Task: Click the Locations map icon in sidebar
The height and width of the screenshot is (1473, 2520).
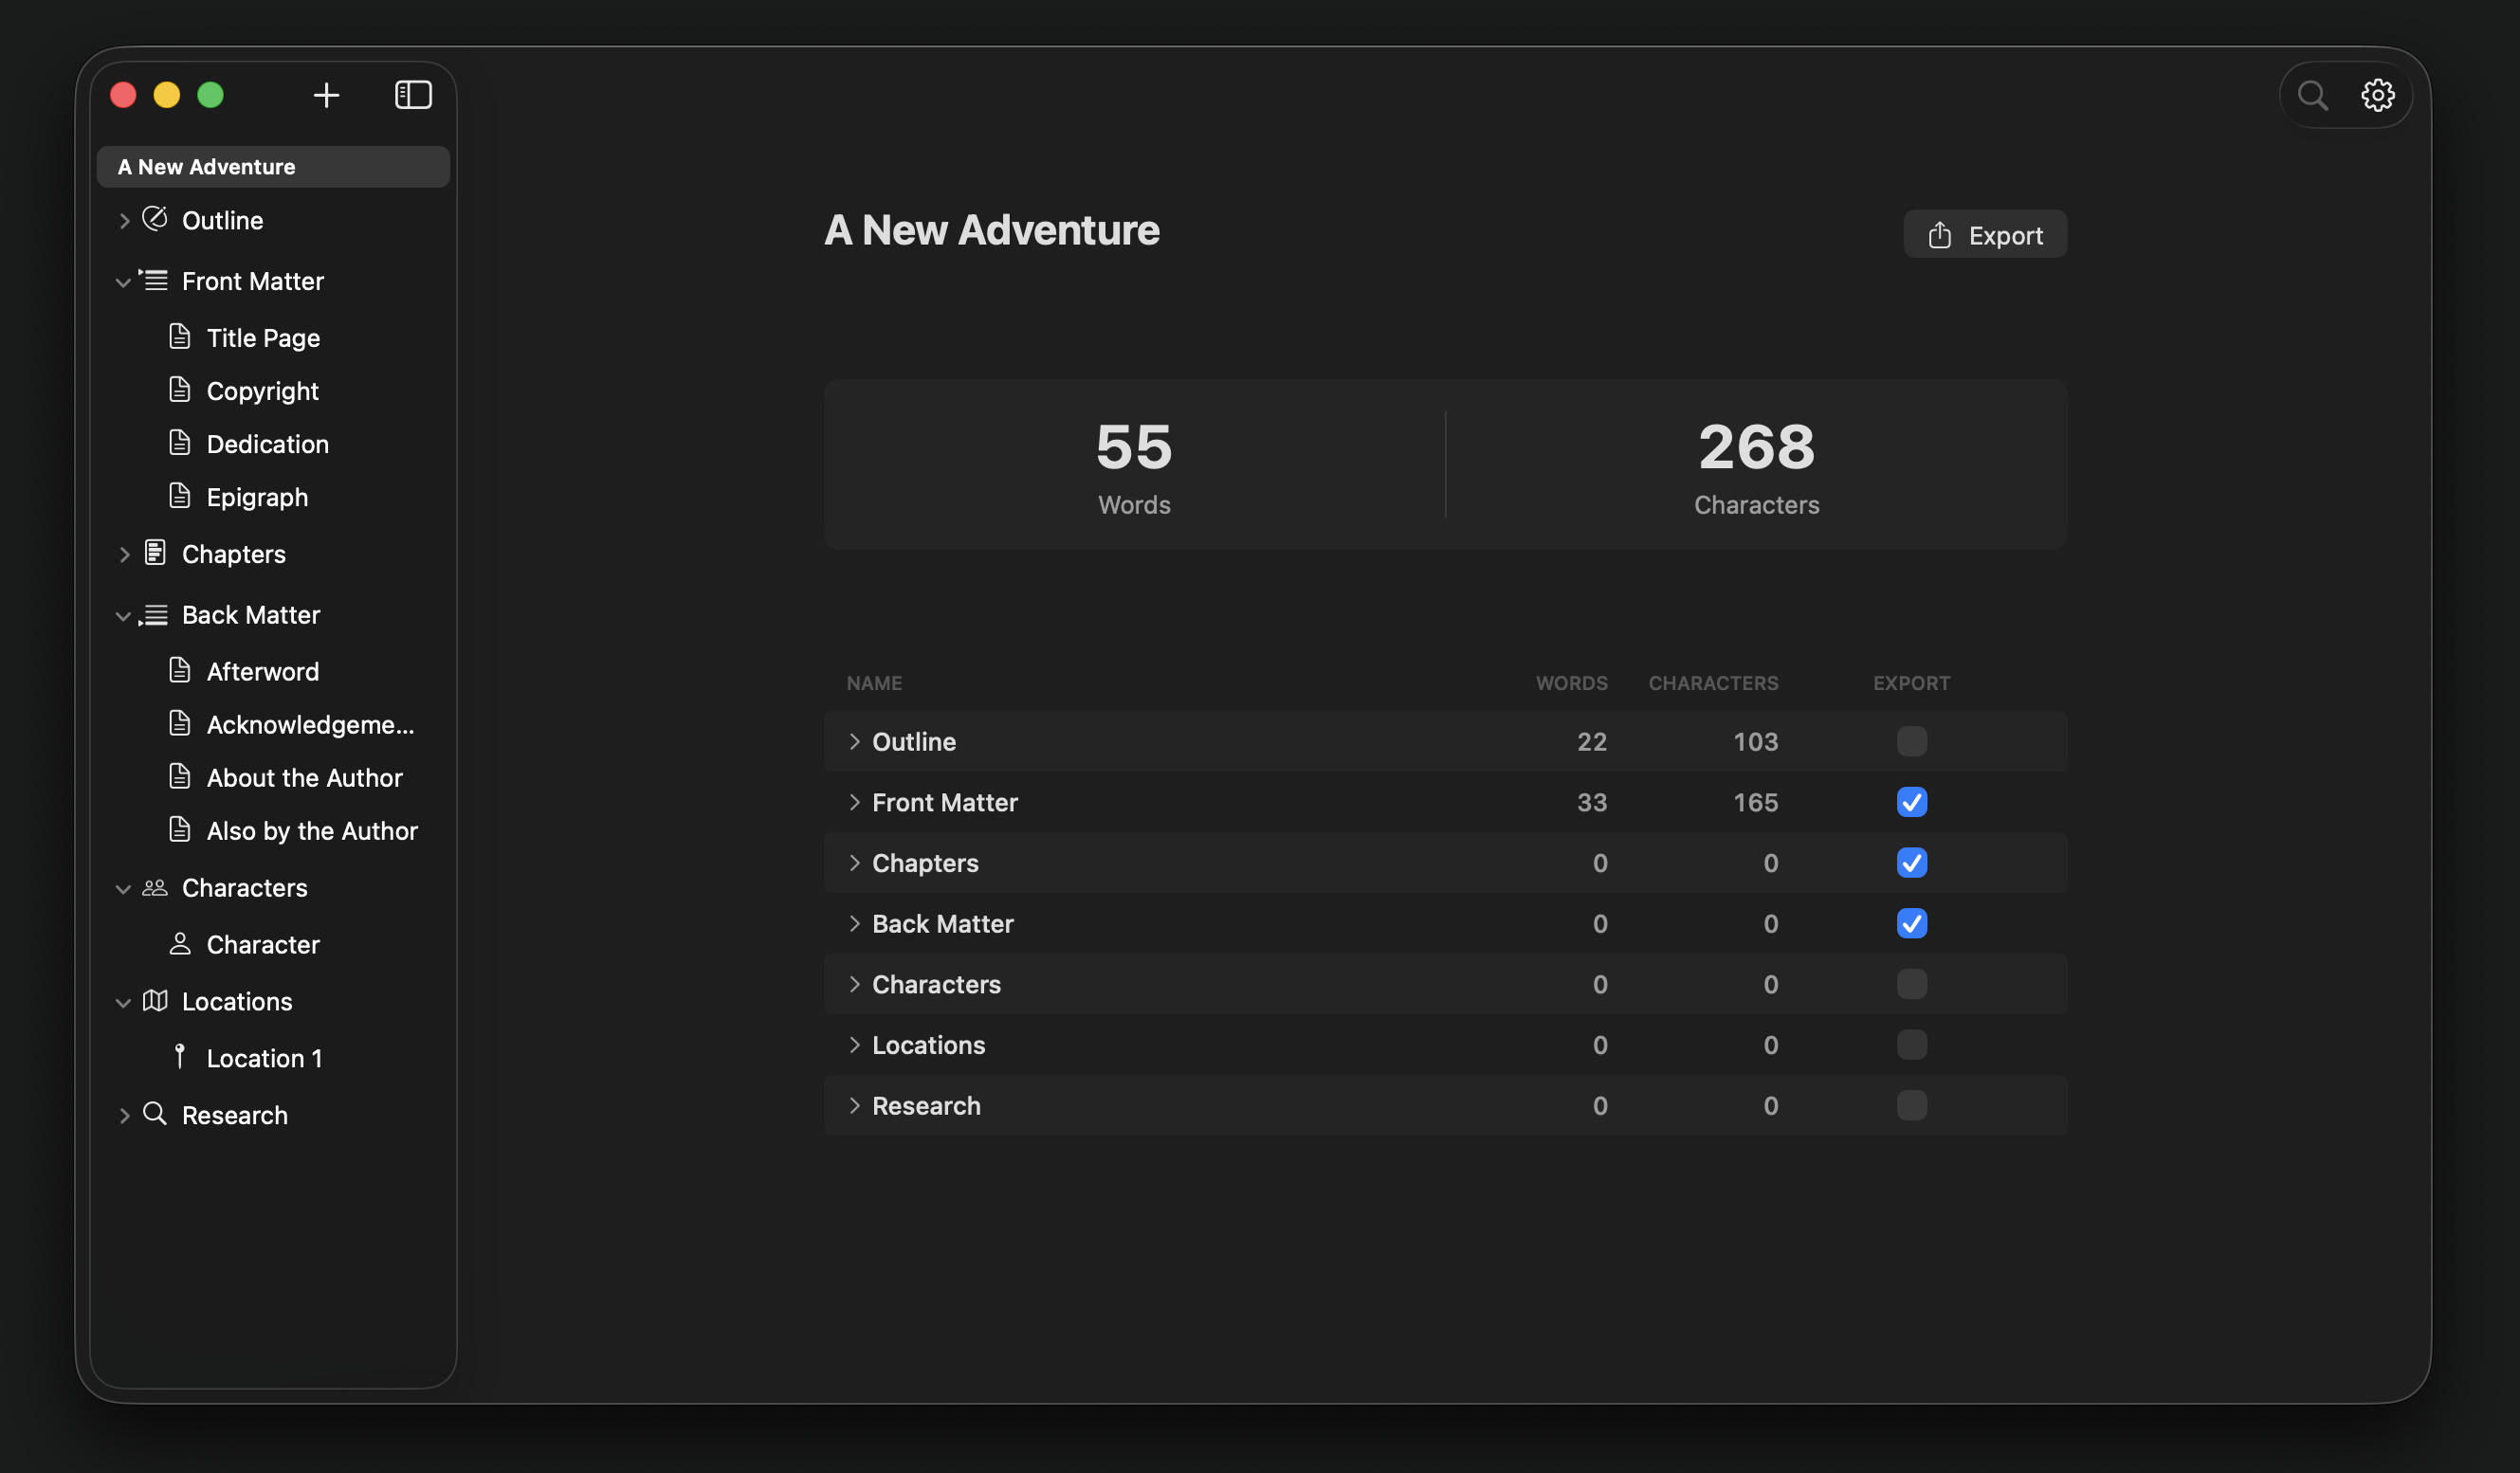Action: 155,1001
